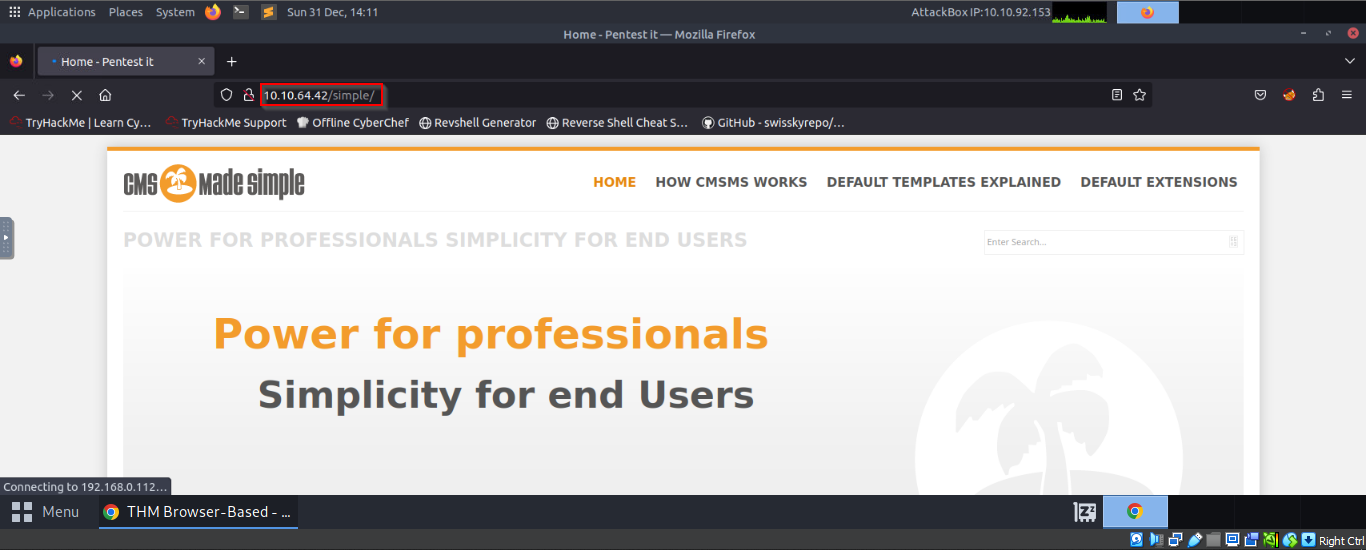Click Power for professionals banner heading
The height and width of the screenshot is (550, 1366).
[491, 334]
